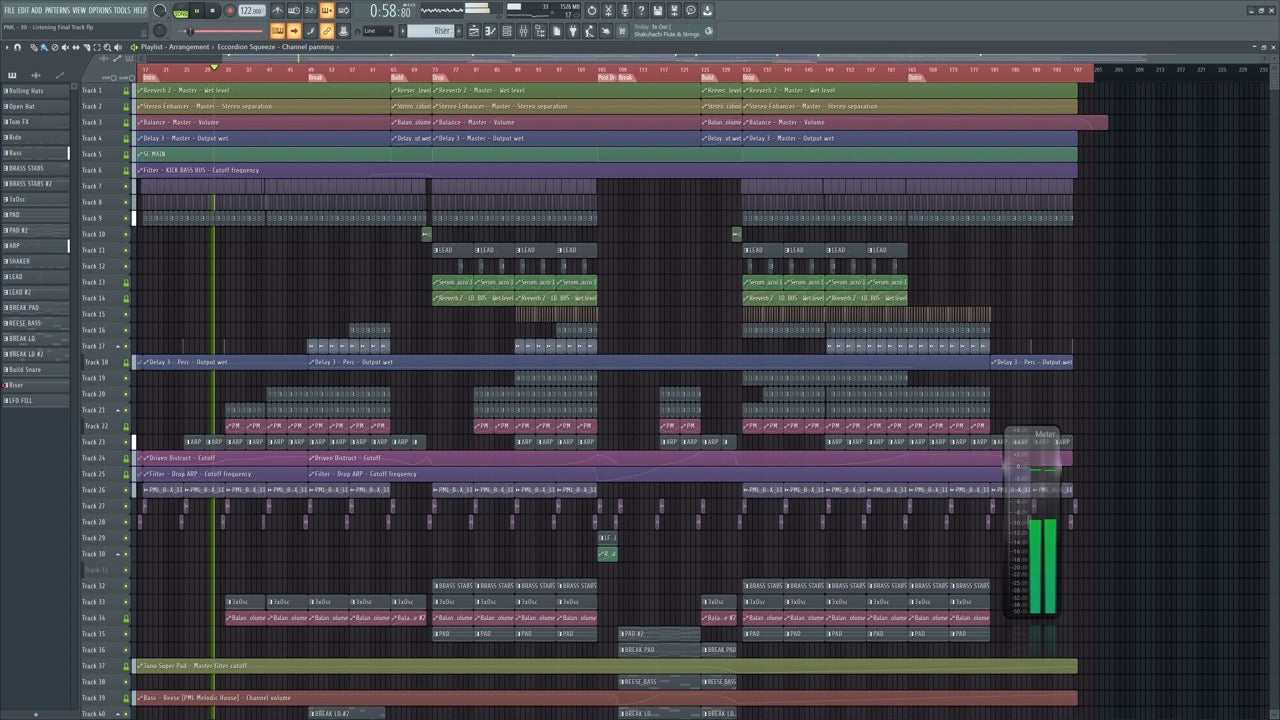Open the VIEW menu

coord(79,10)
